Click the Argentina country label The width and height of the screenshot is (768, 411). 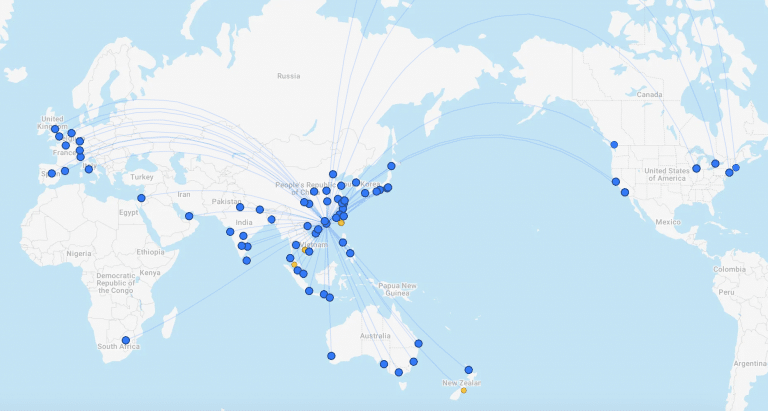point(750,364)
